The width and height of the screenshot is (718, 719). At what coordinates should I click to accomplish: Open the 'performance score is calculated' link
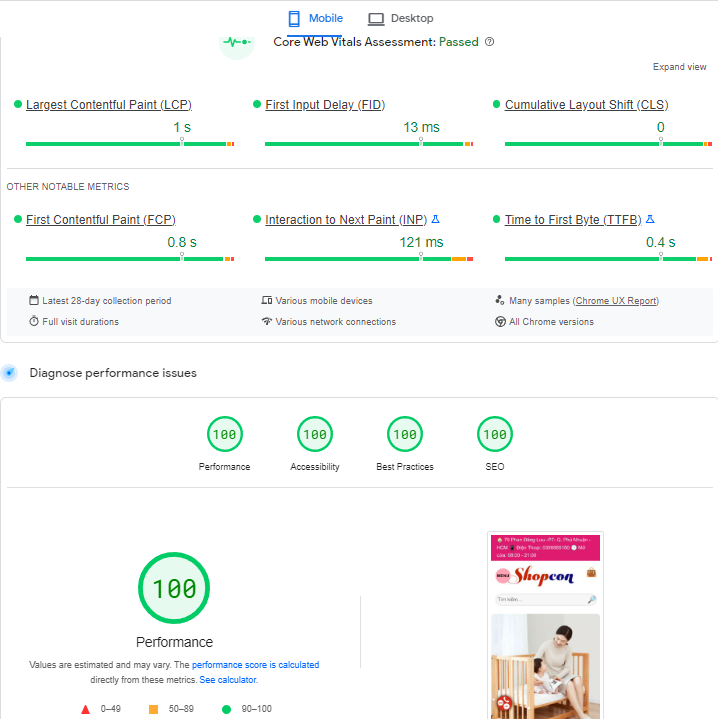pyautogui.click(x=255, y=665)
